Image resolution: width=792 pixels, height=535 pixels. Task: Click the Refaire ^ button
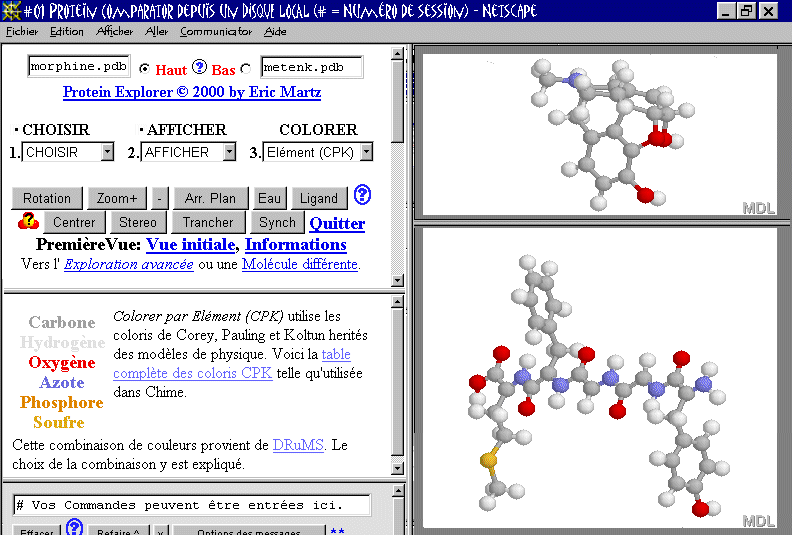[x=119, y=530]
